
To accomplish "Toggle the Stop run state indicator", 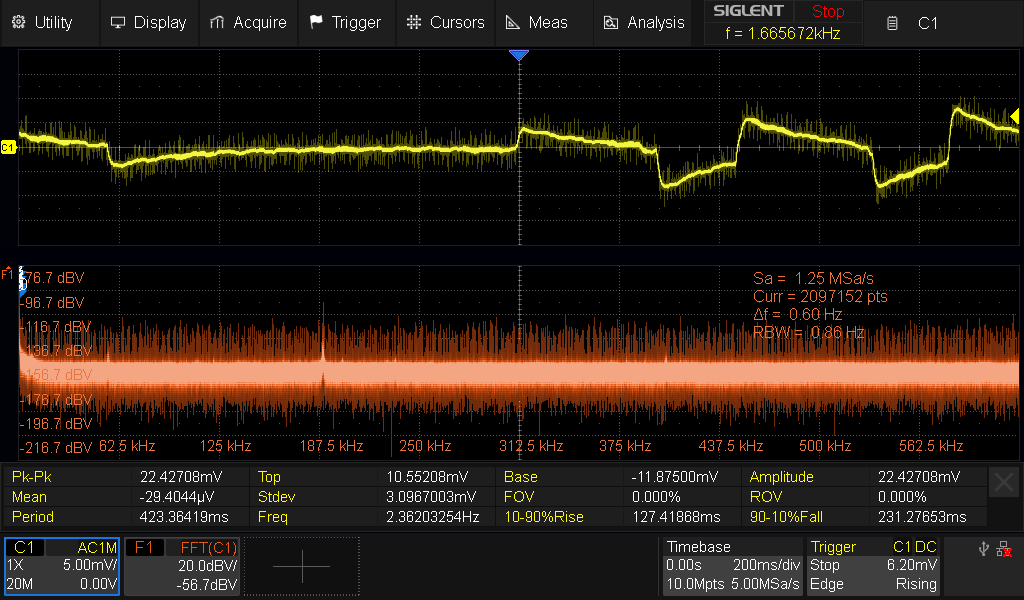I will click(827, 12).
